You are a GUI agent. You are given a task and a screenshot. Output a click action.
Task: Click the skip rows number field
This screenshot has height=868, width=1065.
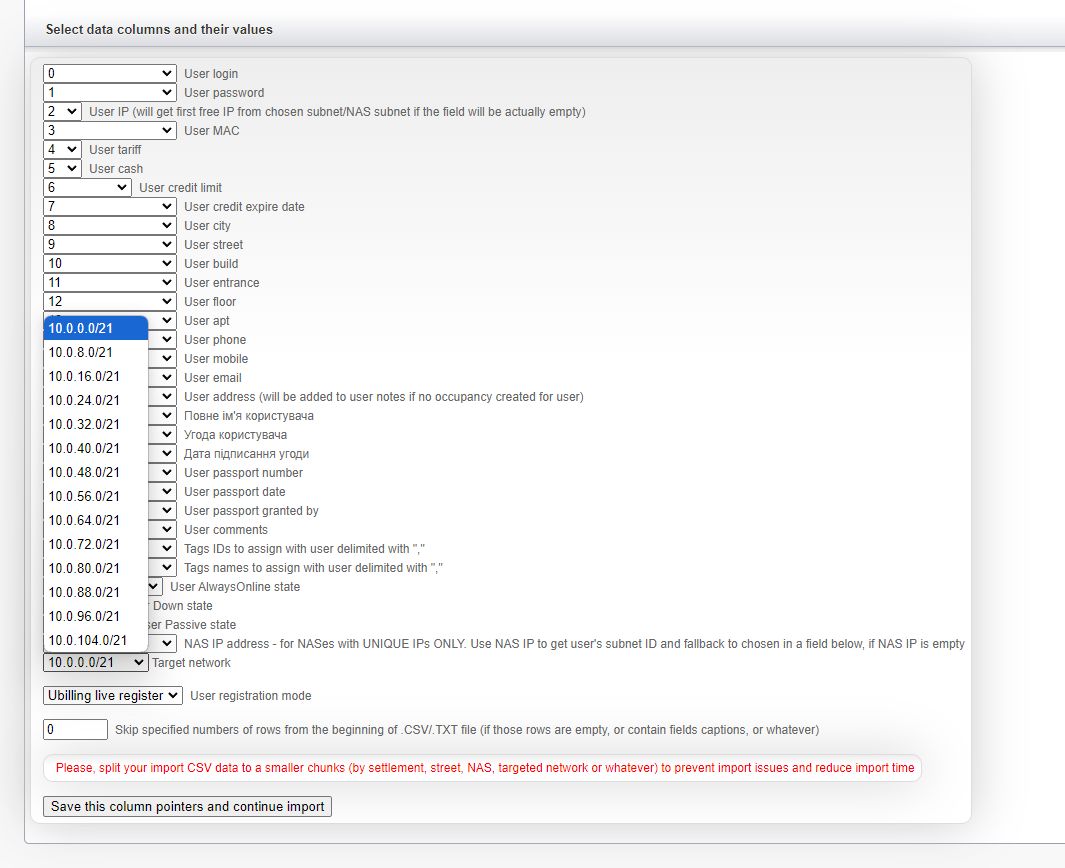[x=75, y=729]
